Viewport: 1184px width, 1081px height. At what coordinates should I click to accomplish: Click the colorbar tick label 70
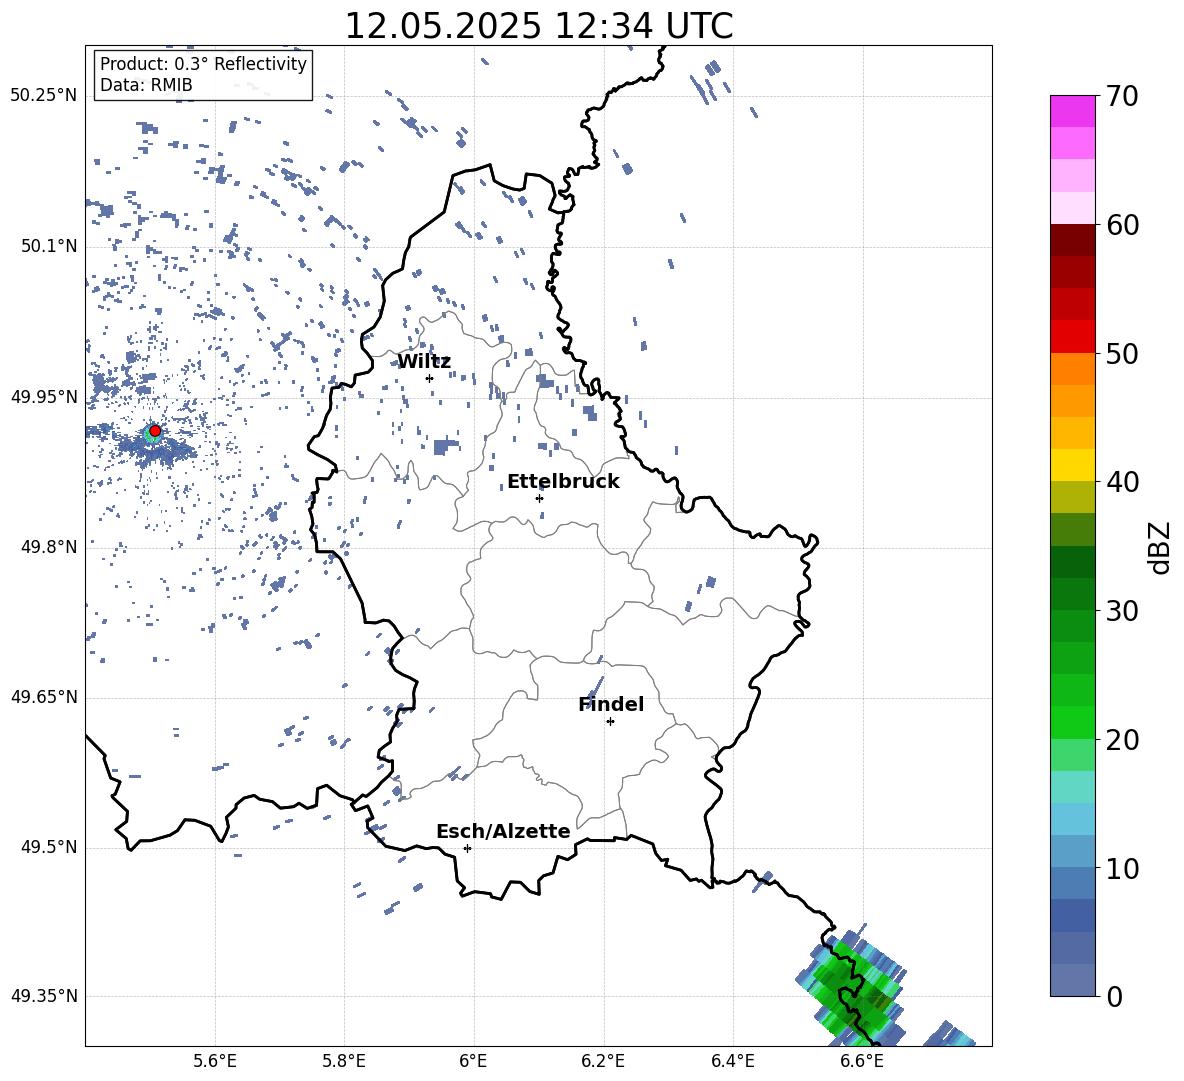[1122, 96]
